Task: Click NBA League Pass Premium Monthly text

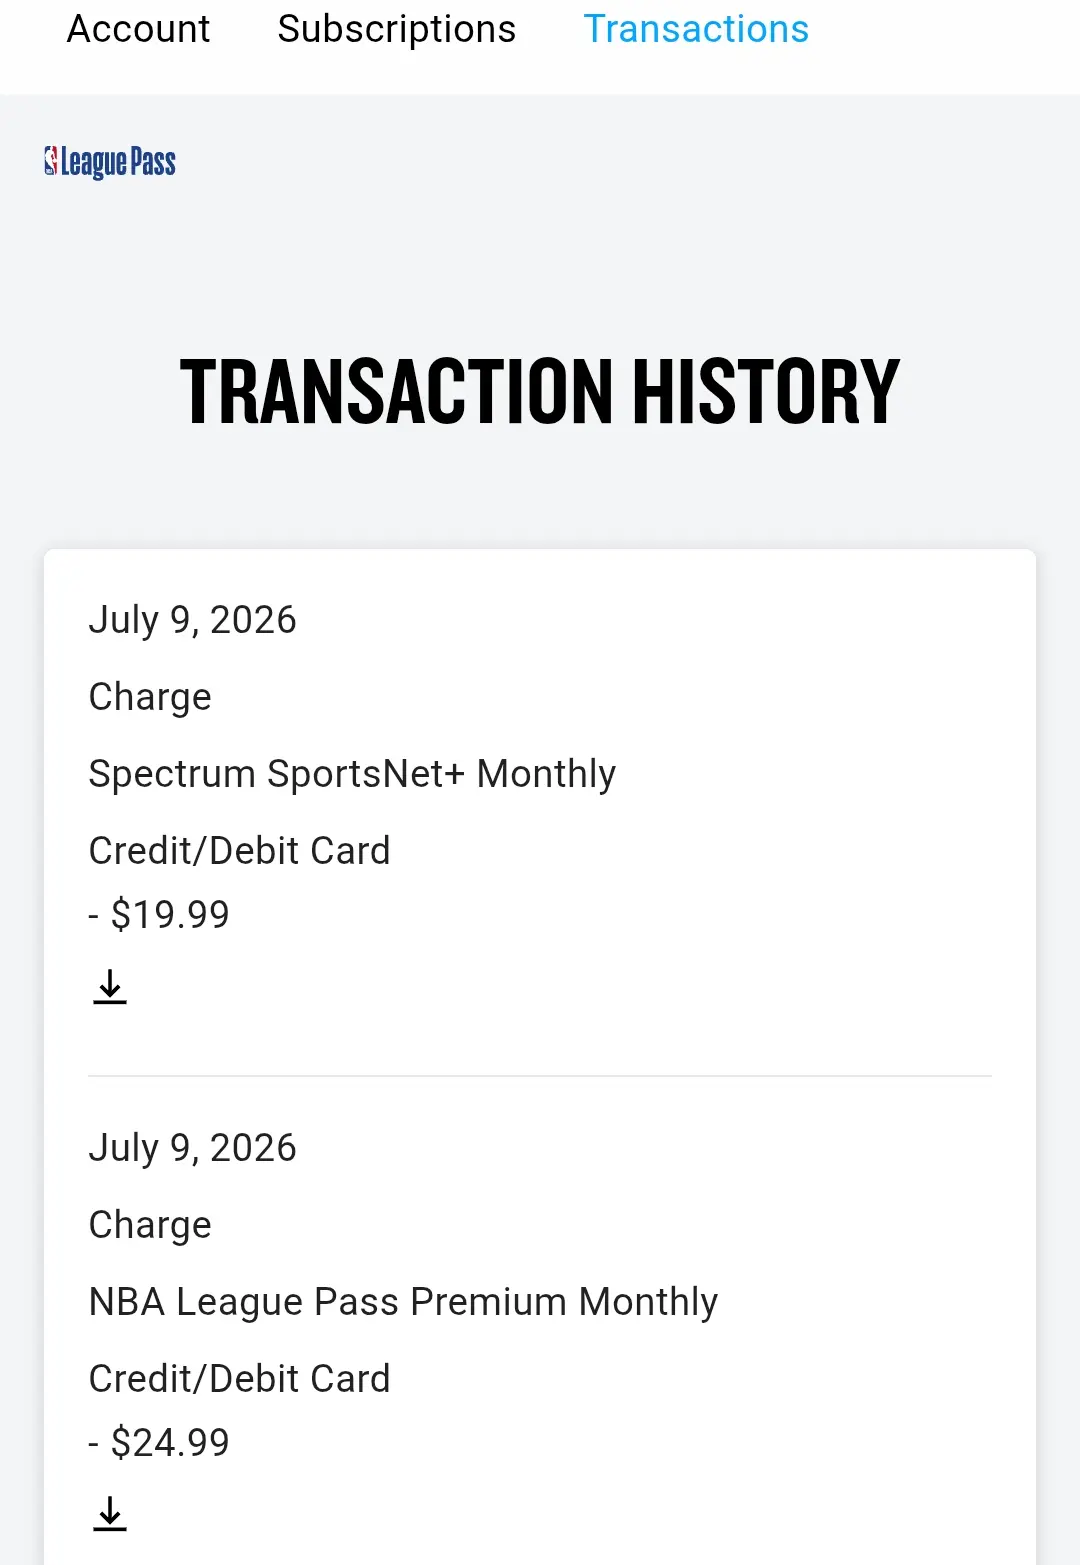Action: [x=403, y=1302]
